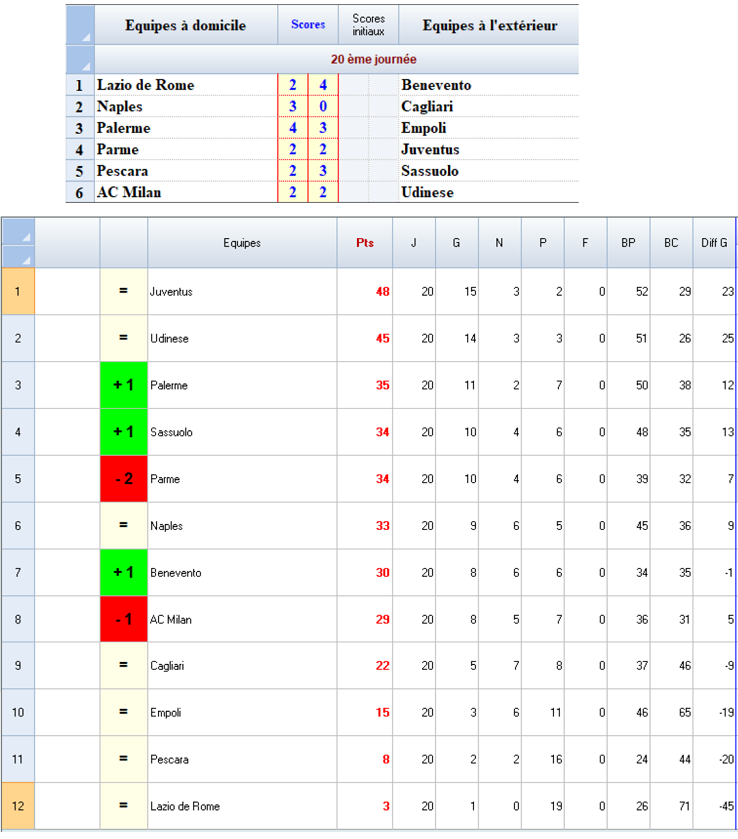
Task: Click Benevento away score 4
Action: [323, 85]
